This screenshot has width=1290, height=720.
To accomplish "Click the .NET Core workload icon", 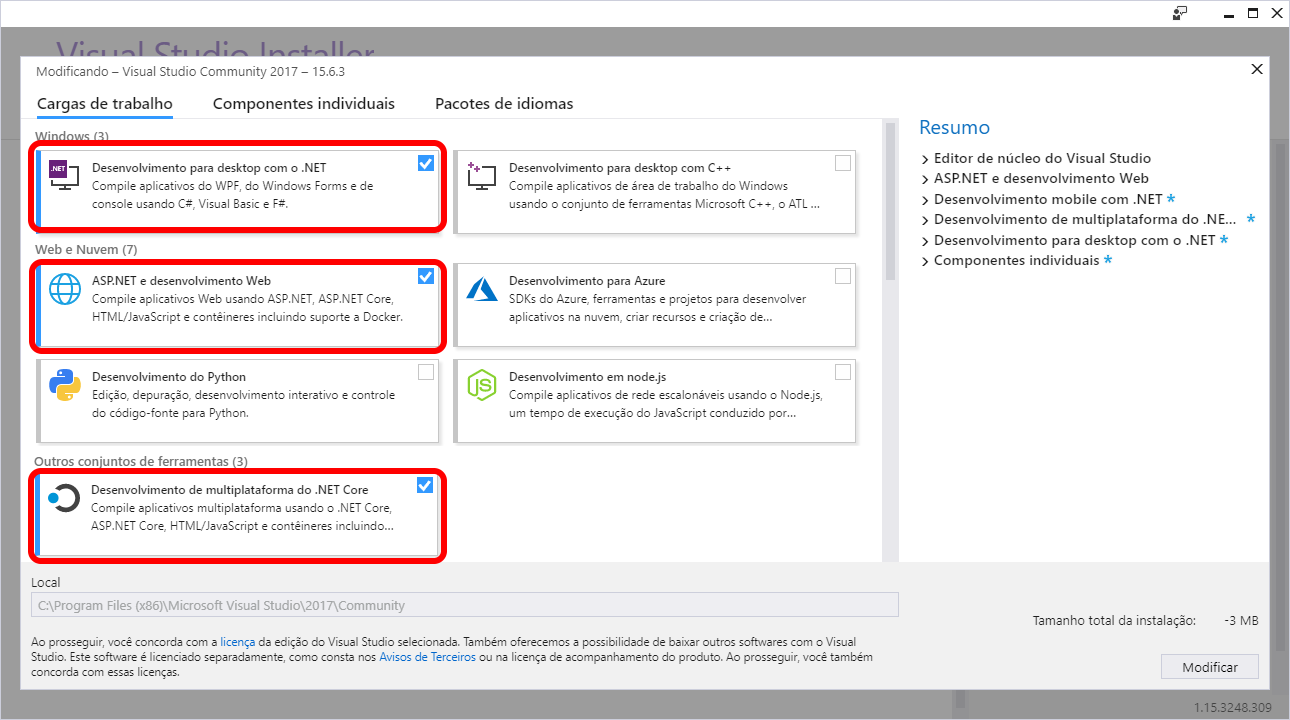I will click(x=63, y=498).
